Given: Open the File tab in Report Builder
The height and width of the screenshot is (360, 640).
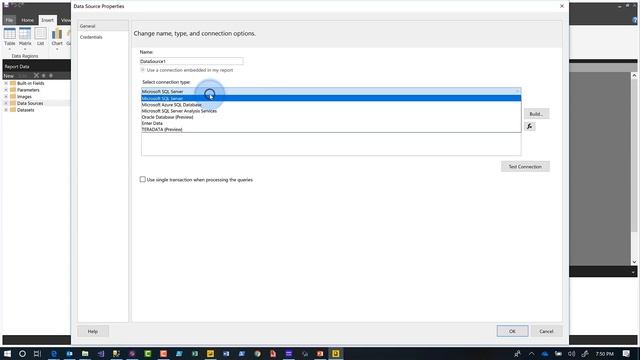Looking at the screenshot, I should coord(9,20).
